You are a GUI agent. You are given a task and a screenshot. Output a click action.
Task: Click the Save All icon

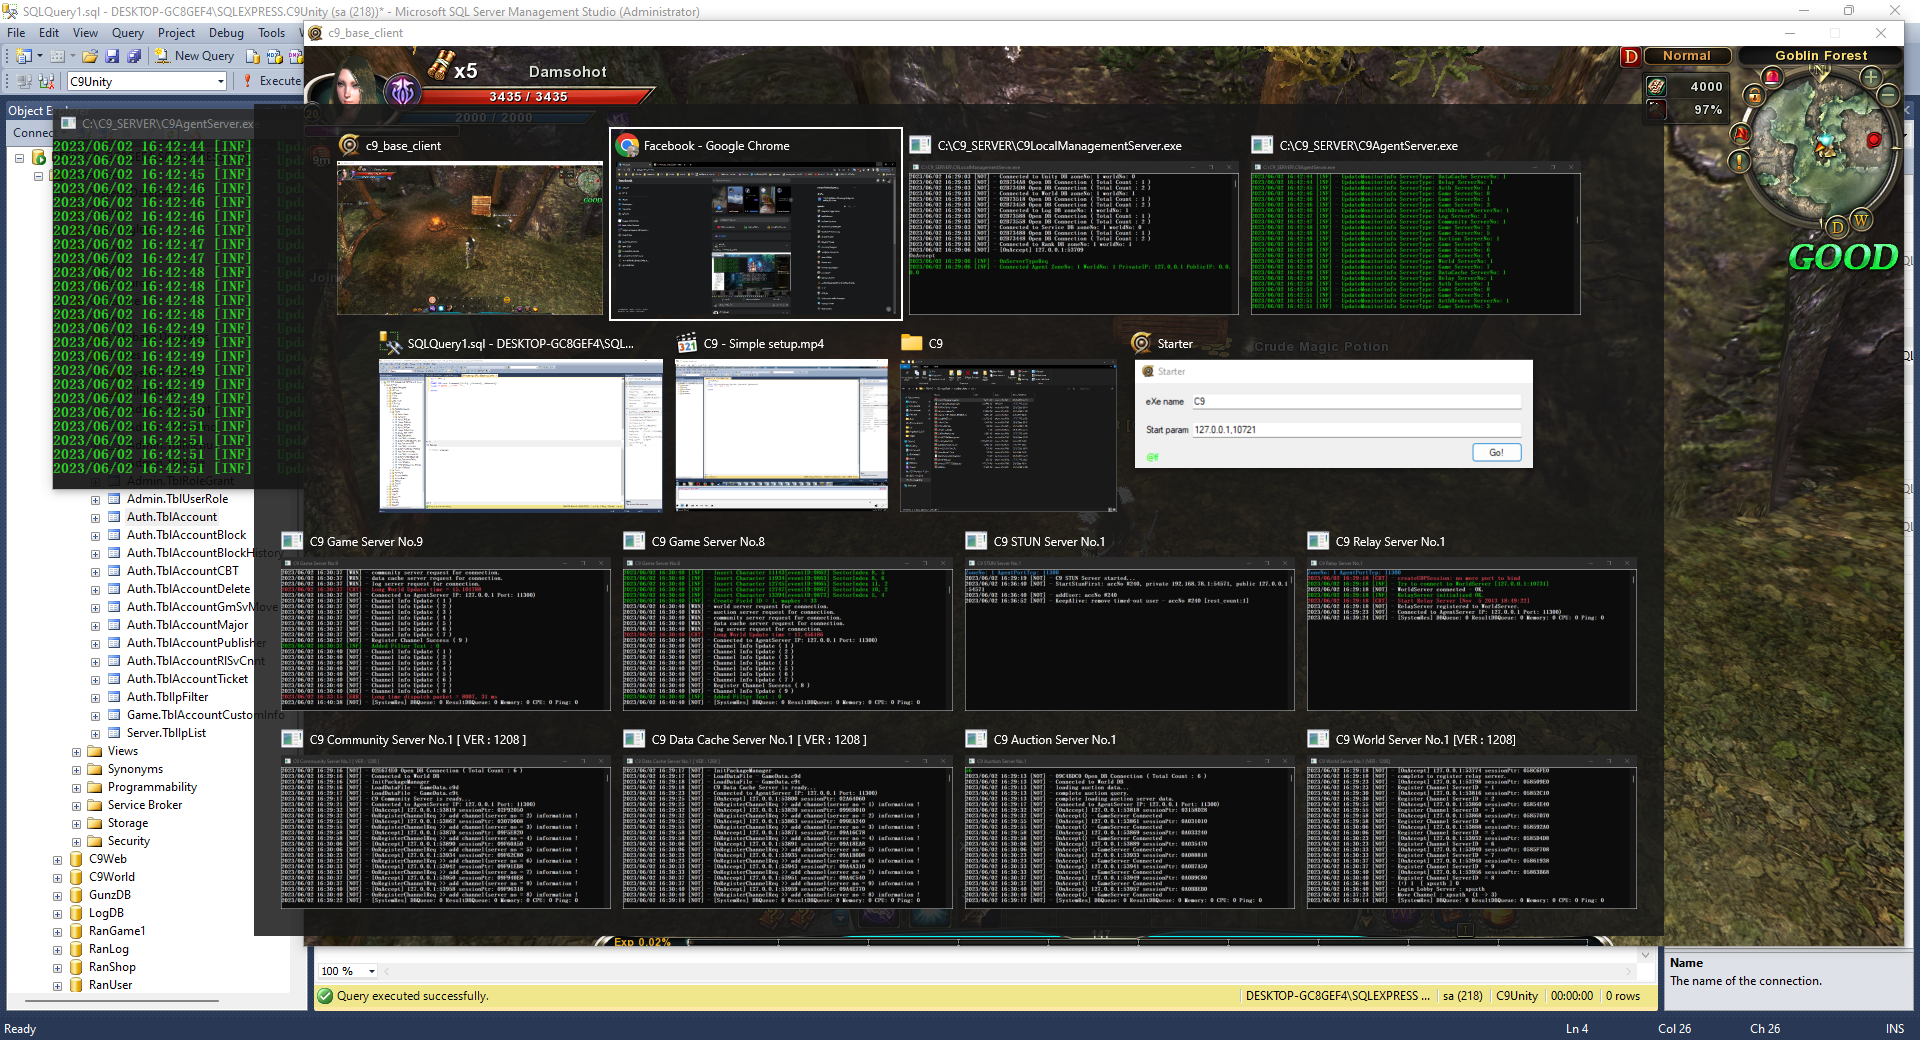(x=133, y=56)
